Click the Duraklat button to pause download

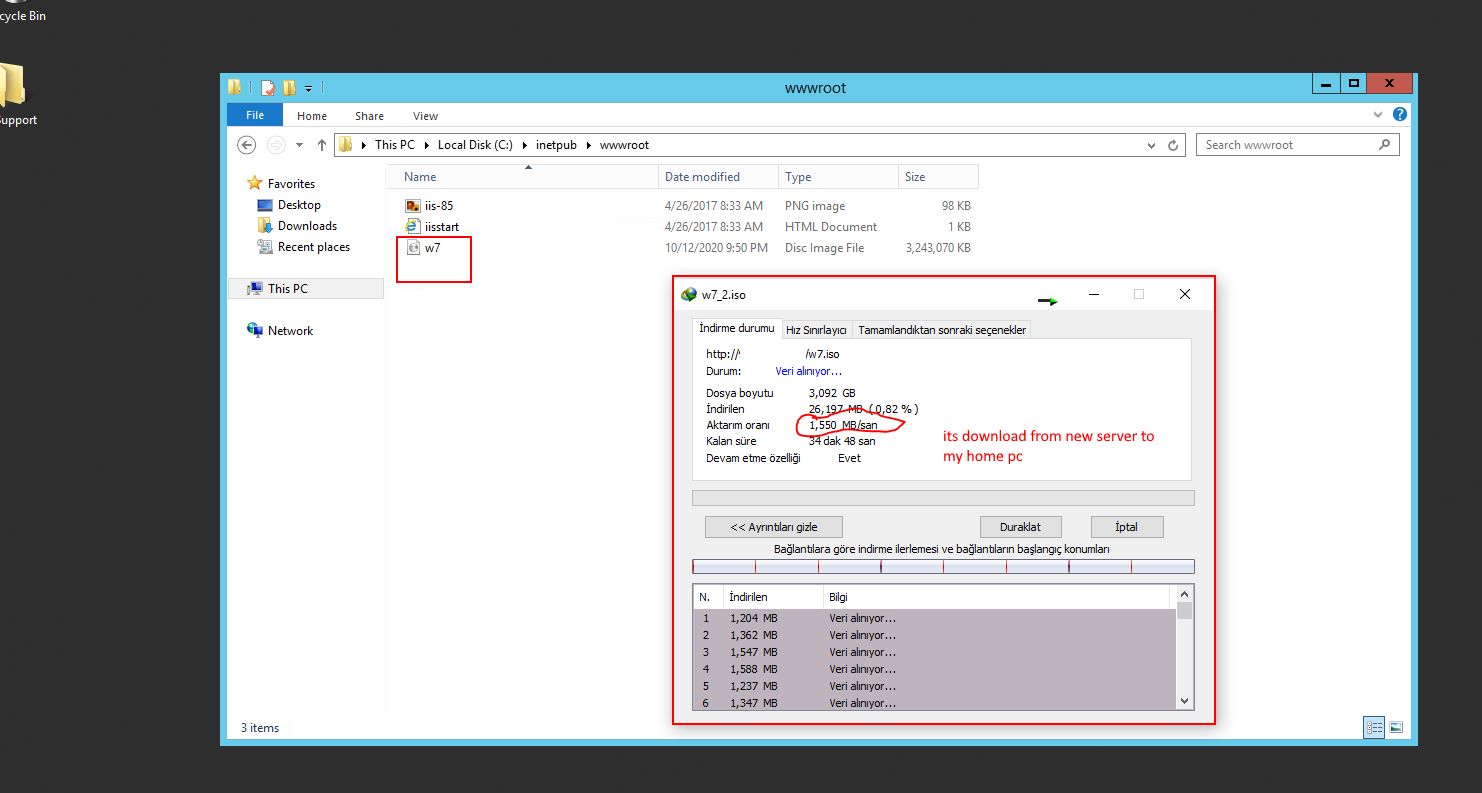click(x=1020, y=527)
